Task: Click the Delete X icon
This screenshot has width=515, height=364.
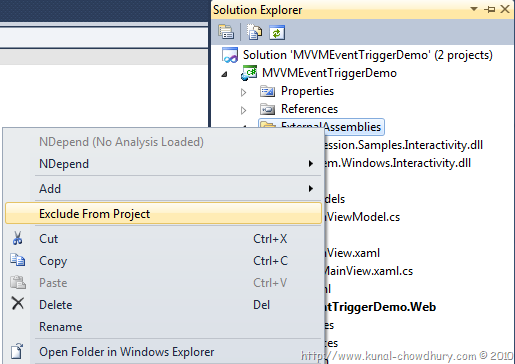Action: (x=17, y=304)
